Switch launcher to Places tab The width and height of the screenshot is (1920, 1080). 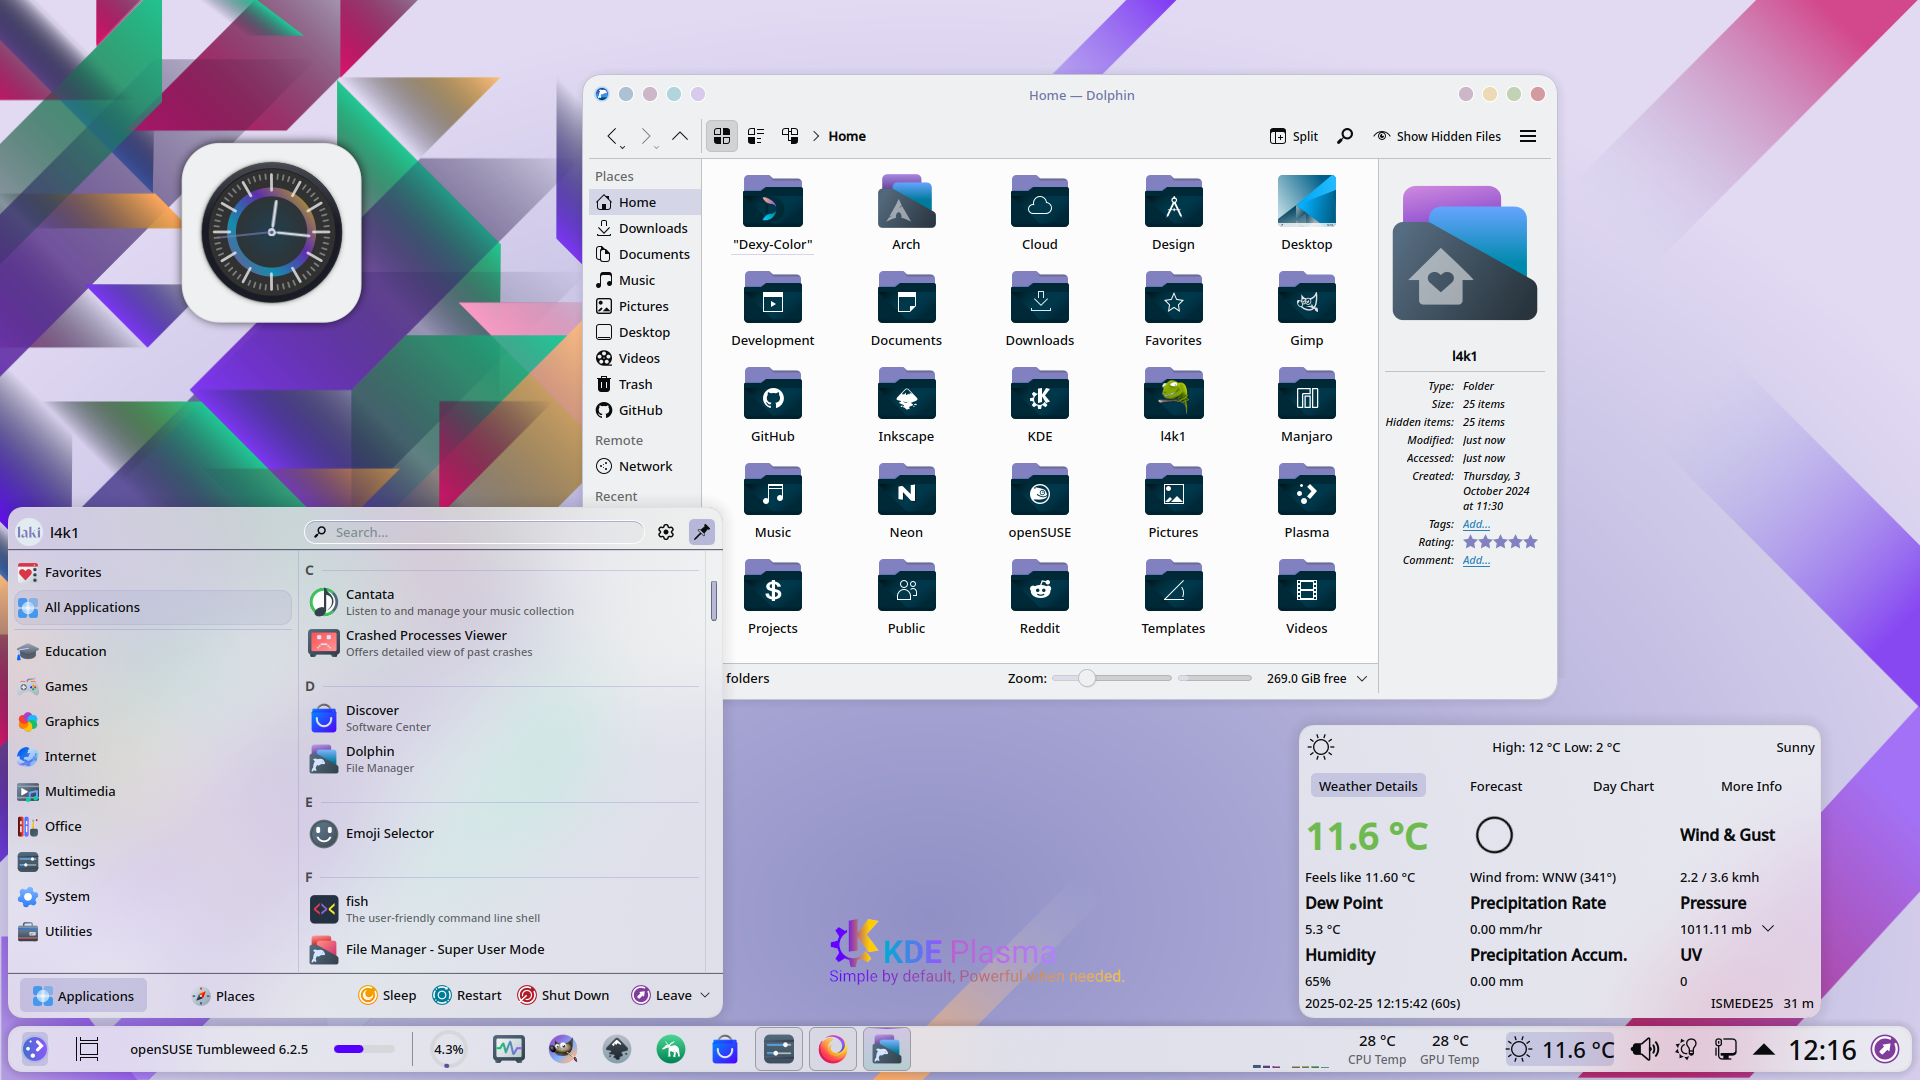(223, 995)
